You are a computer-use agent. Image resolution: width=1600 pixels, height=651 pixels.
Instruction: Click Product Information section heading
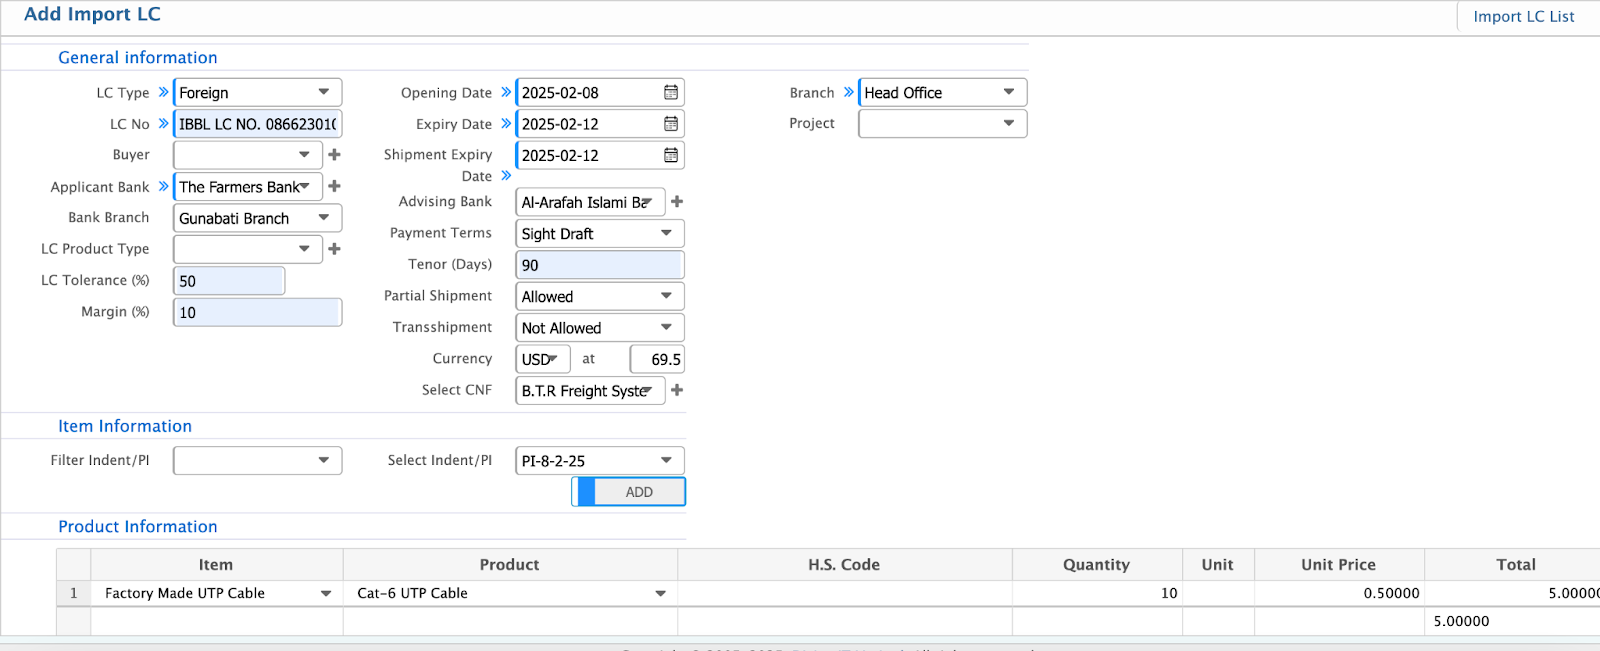click(x=137, y=526)
